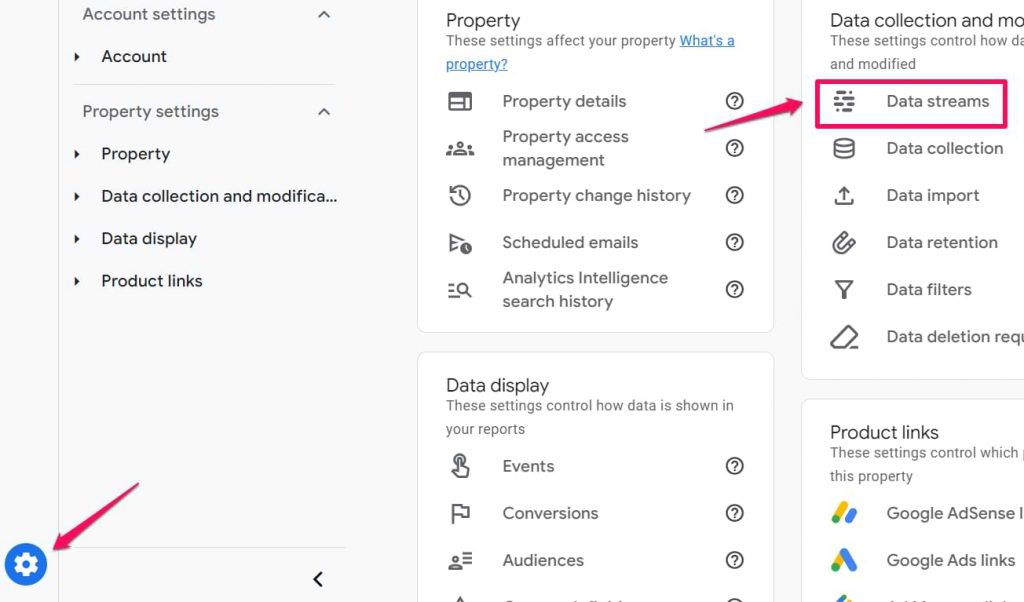Click the Data deletion requests icon
1024x602 pixels.
click(x=844, y=337)
